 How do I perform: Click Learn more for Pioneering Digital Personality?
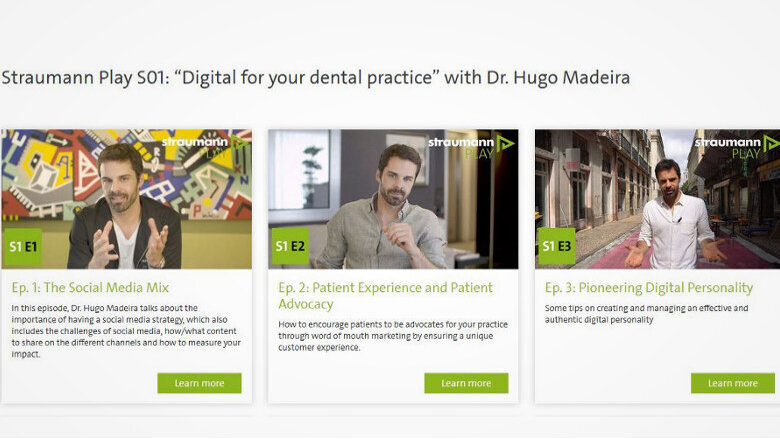733,383
